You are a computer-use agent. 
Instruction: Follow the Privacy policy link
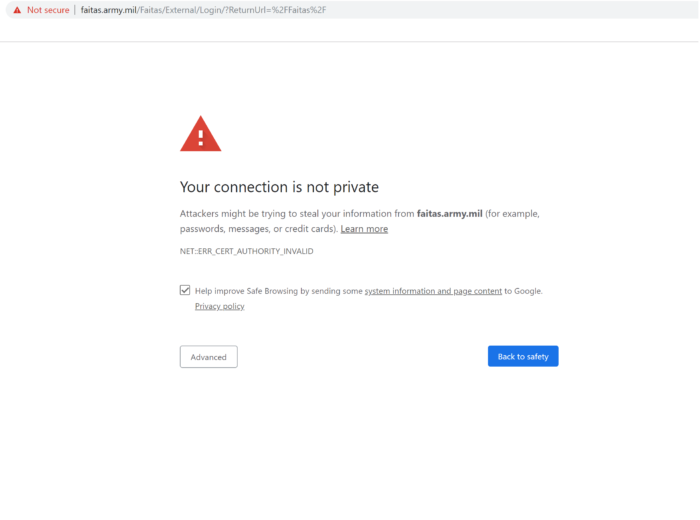[219, 306]
